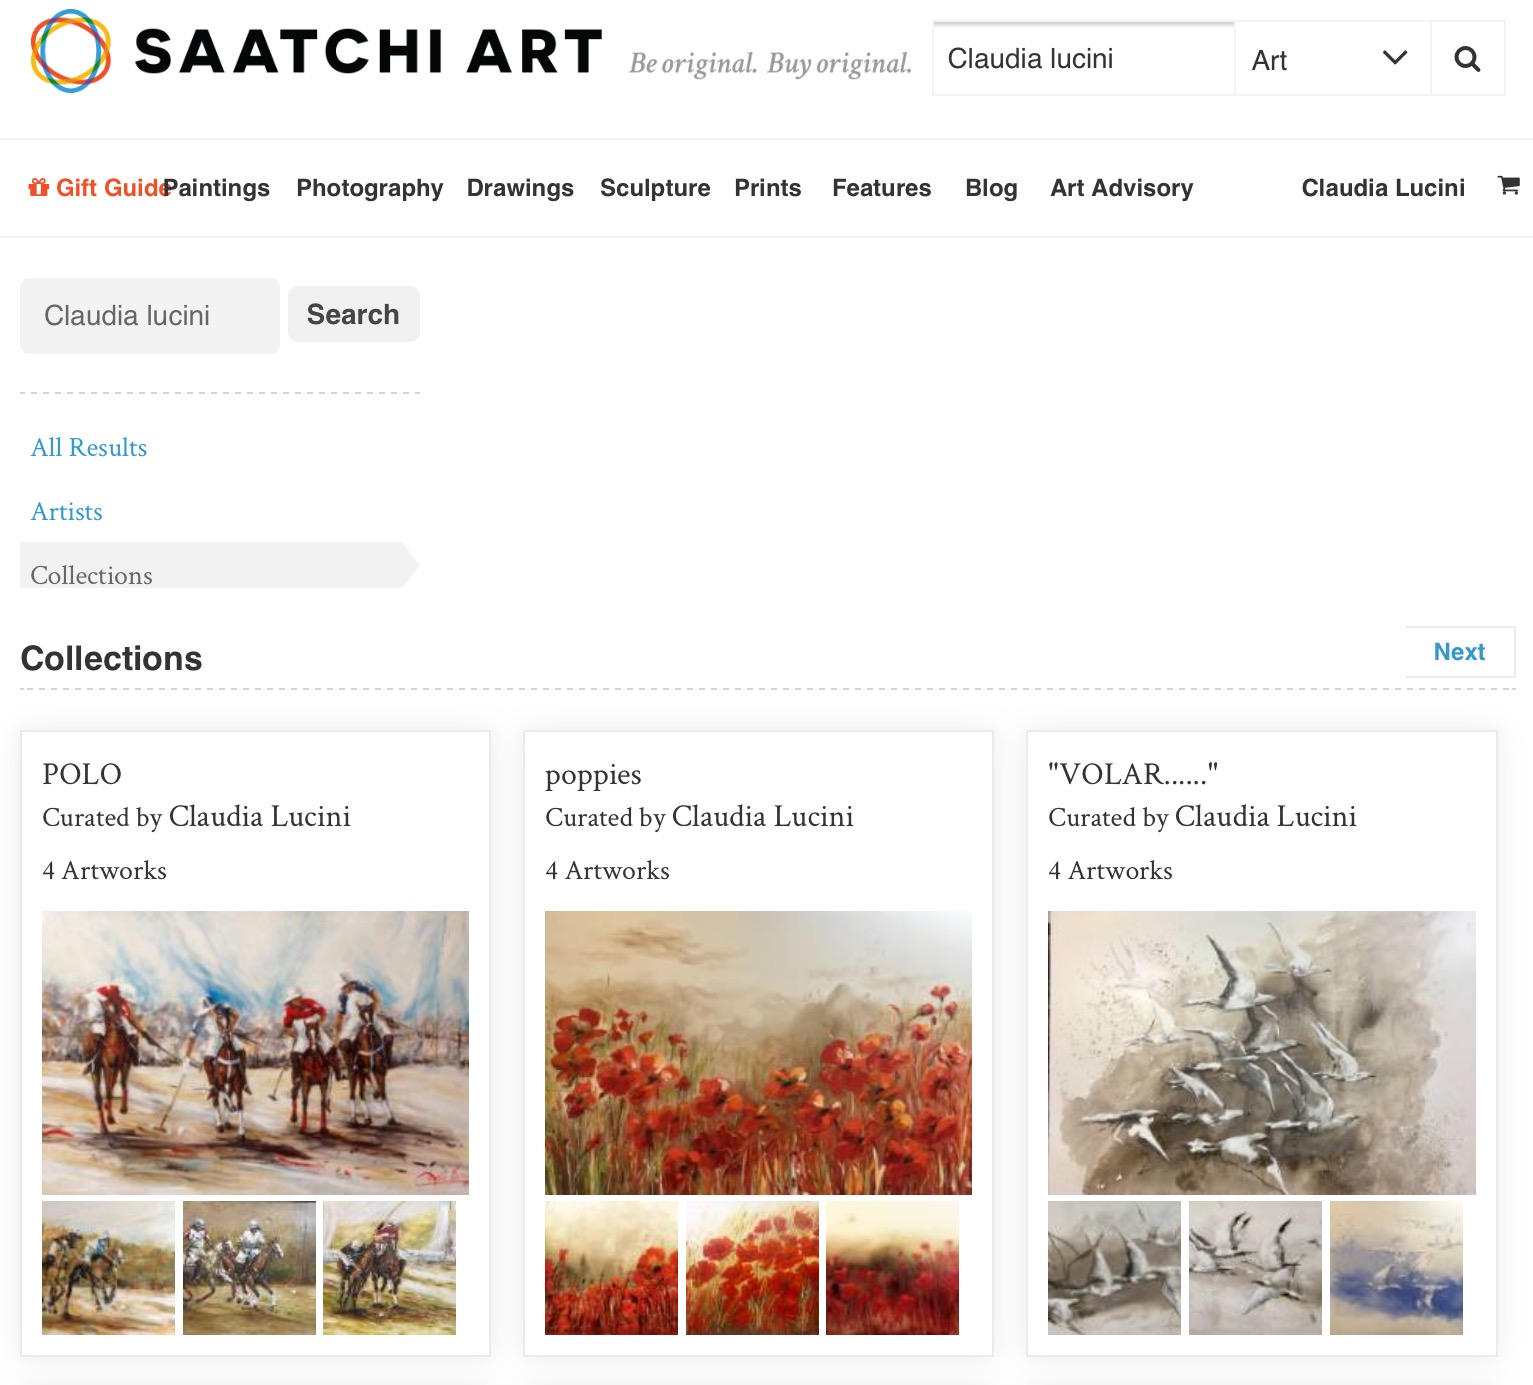The width and height of the screenshot is (1533, 1385).
Task: Click the gray Search button
Action: point(353,314)
